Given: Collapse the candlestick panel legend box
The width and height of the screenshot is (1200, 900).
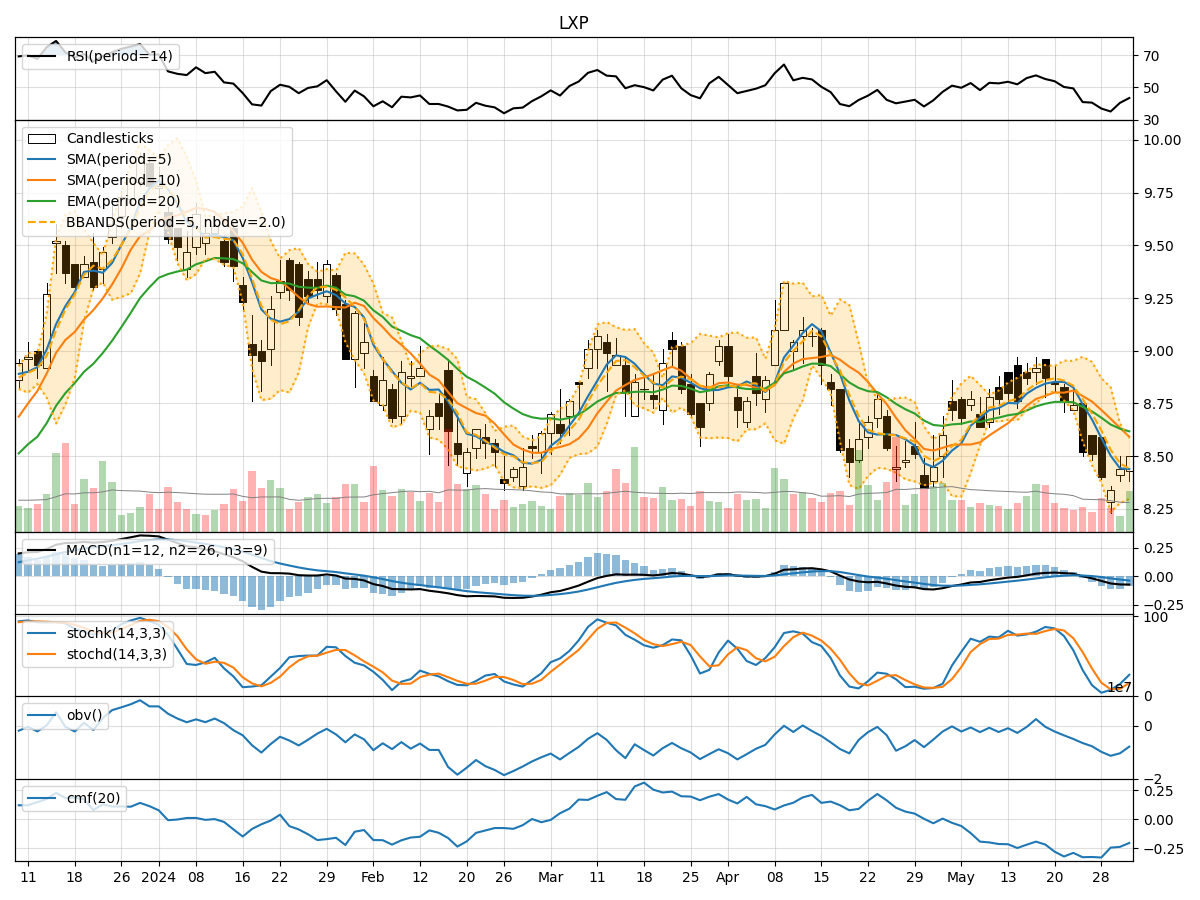Looking at the screenshot, I should pyautogui.click(x=155, y=183).
